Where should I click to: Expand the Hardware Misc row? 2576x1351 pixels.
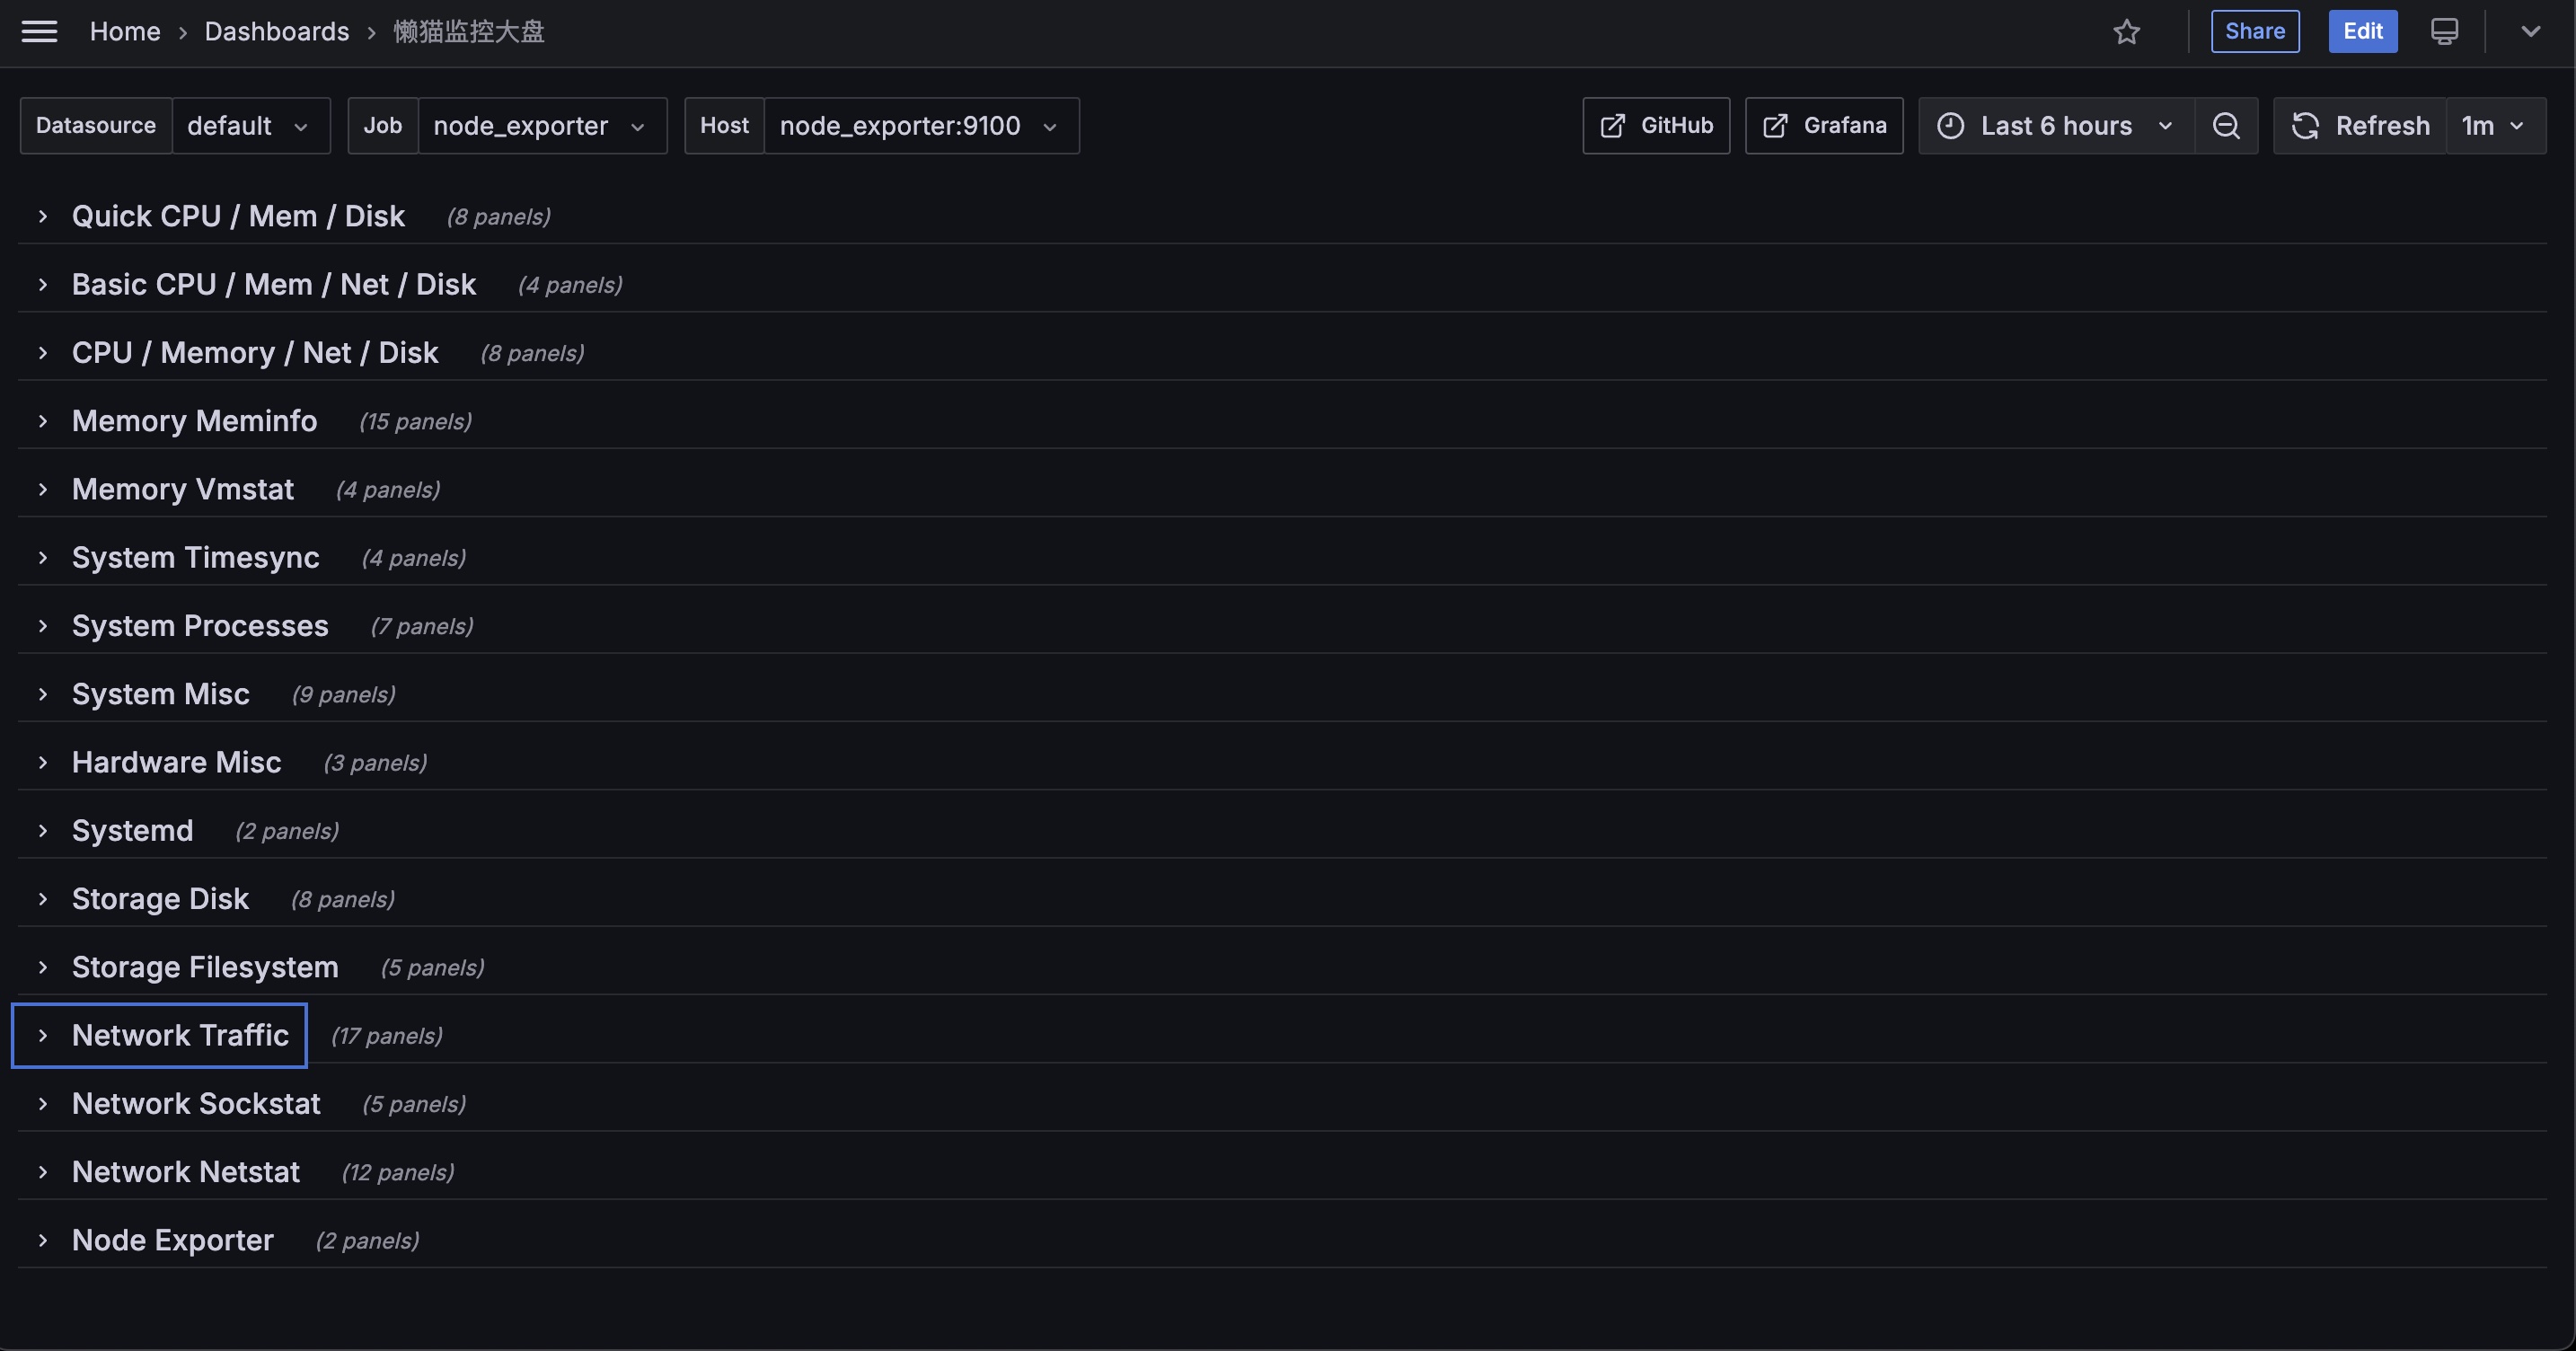[176, 763]
